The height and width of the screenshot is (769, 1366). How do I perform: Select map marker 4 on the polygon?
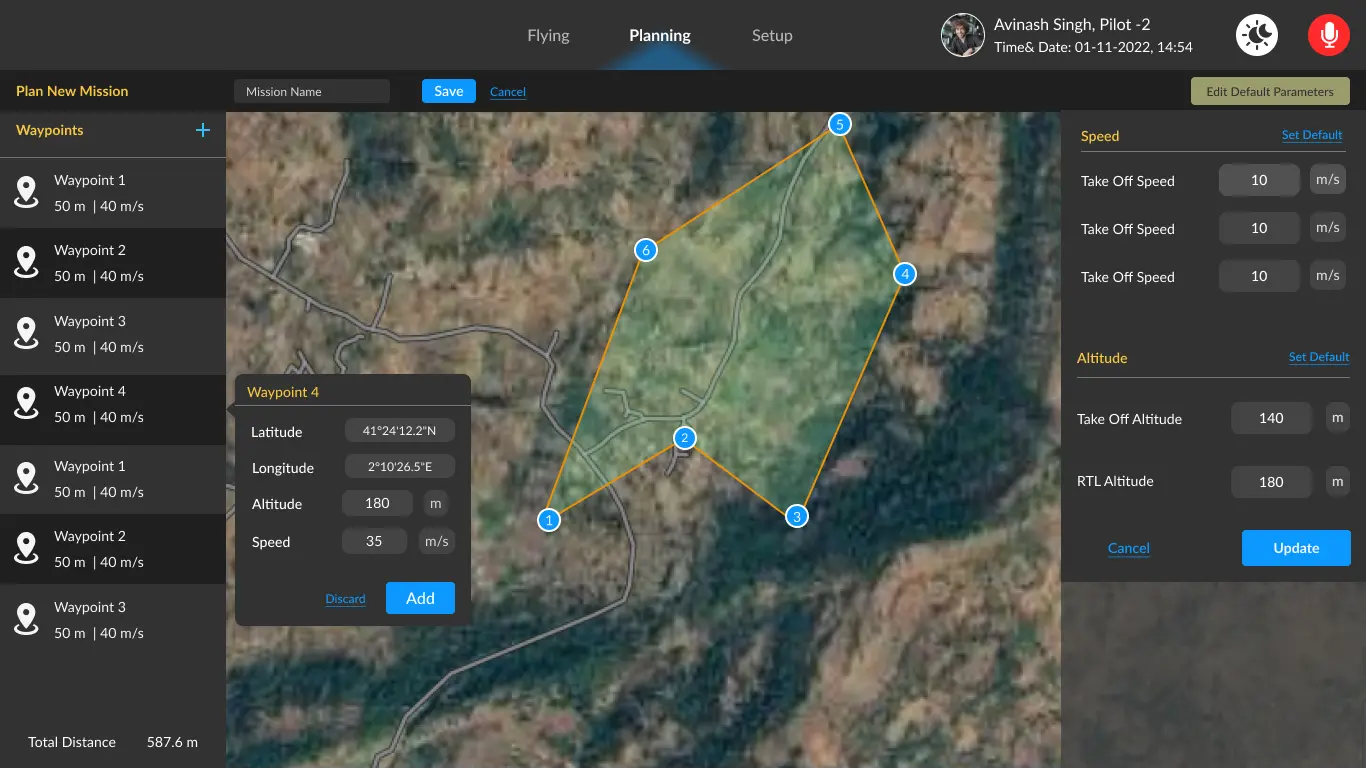(905, 274)
